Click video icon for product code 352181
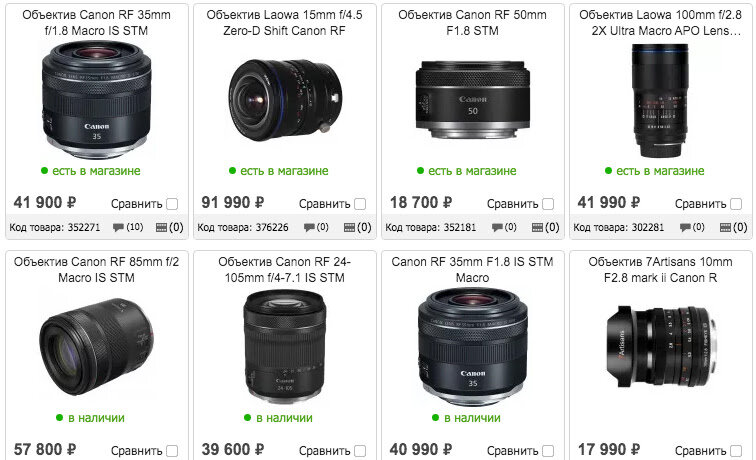Image resolution: width=756 pixels, height=460 pixels. [x=537, y=228]
